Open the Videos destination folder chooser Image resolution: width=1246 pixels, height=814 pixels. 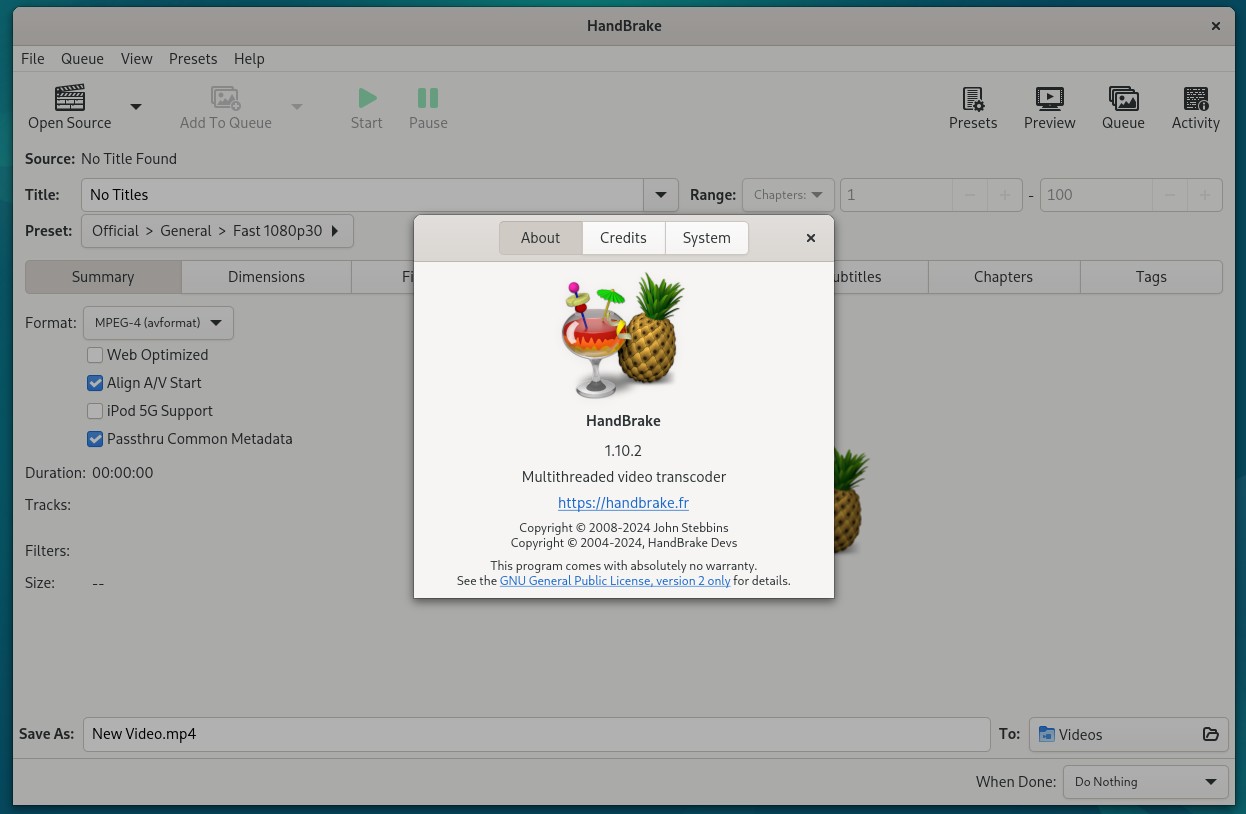click(x=1128, y=734)
